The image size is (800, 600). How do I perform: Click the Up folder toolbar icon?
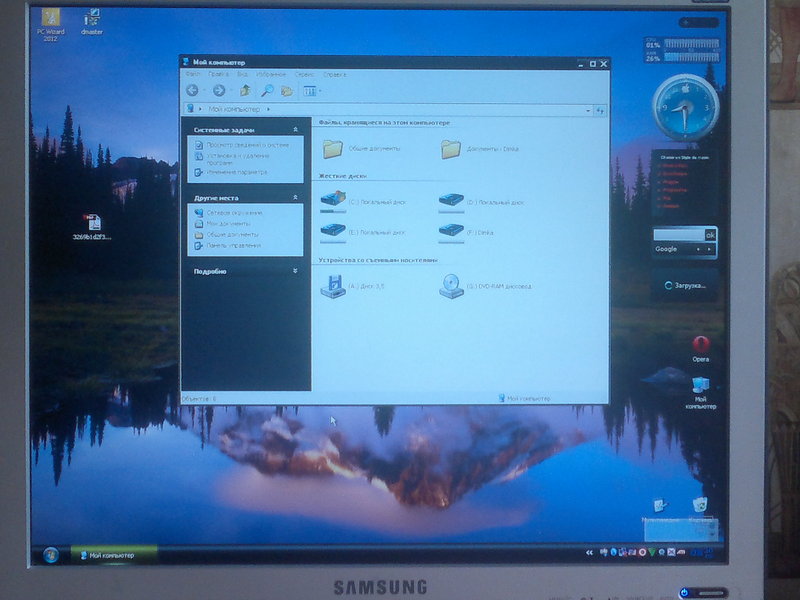point(245,90)
